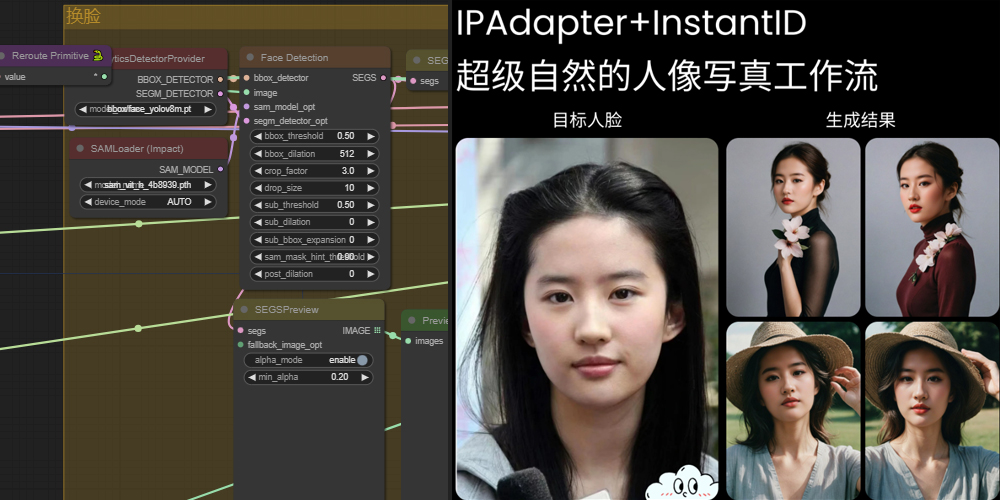The width and height of the screenshot is (1000, 500).
Task: Select next SAM model with sam_vit_h right arrow
Action: pyautogui.click(x=207, y=185)
